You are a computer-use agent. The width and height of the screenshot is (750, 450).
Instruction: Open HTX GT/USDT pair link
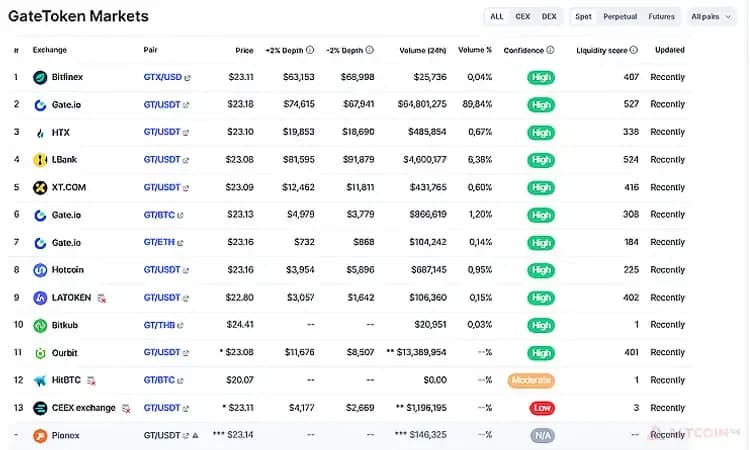pos(162,132)
